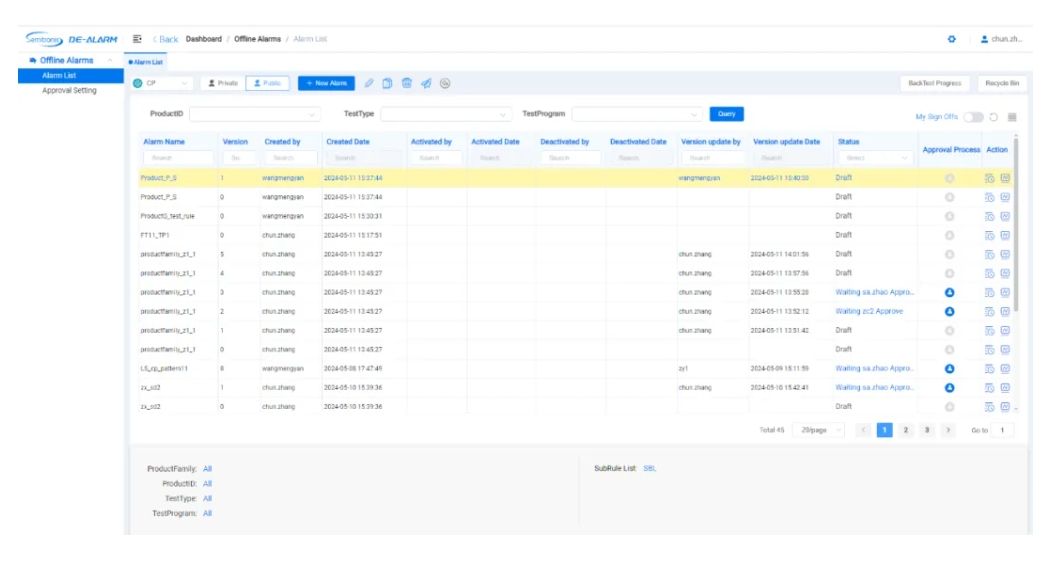Switch to Private alarms view

pyautogui.click(x=223, y=83)
